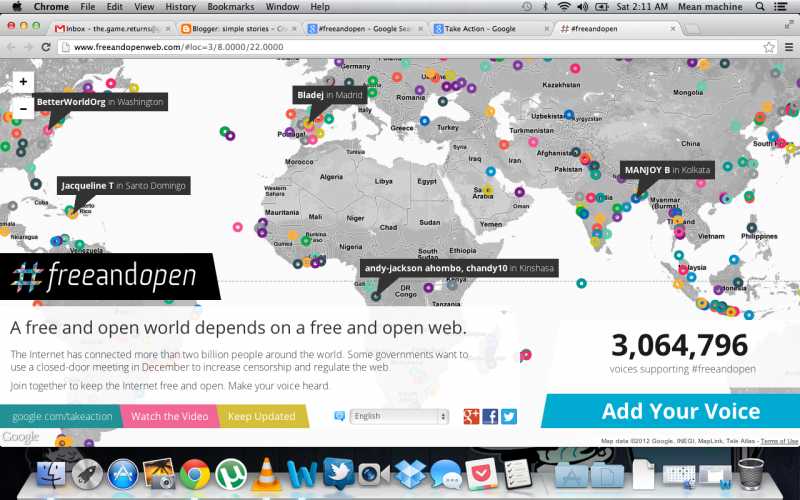Click the Mean machine user name
This screenshot has width=800, height=500.
pos(710,7)
